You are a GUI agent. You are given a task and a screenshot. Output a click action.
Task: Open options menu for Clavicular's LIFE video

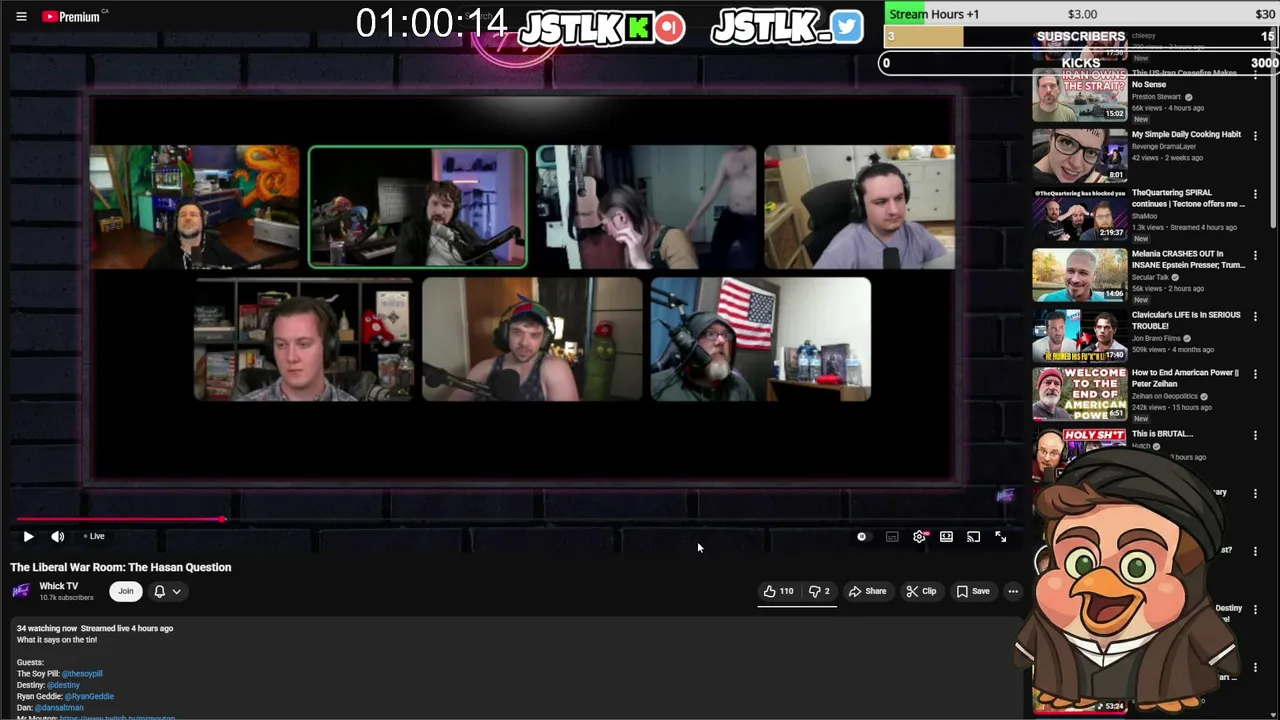pos(1255,316)
